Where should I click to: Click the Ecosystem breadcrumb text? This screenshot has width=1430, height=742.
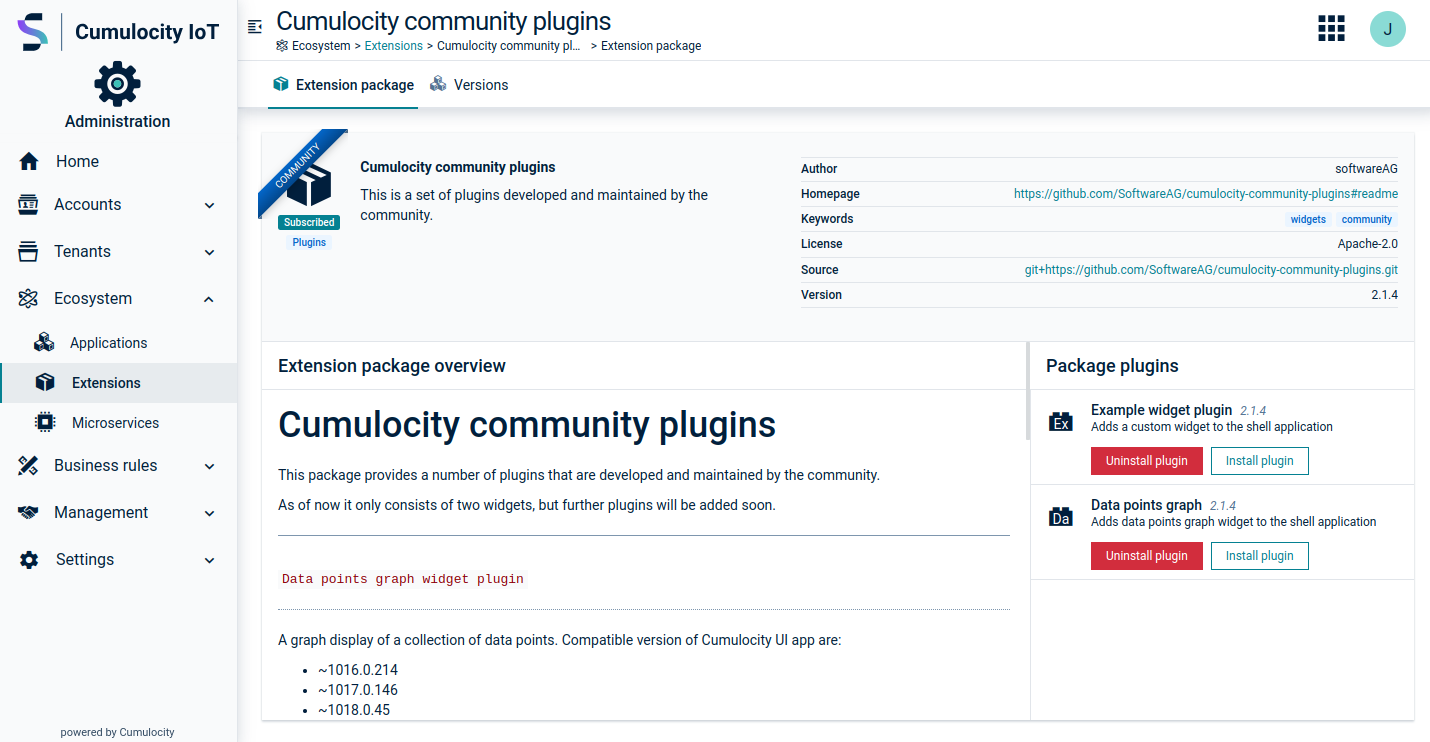pyautogui.click(x=321, y=46)
